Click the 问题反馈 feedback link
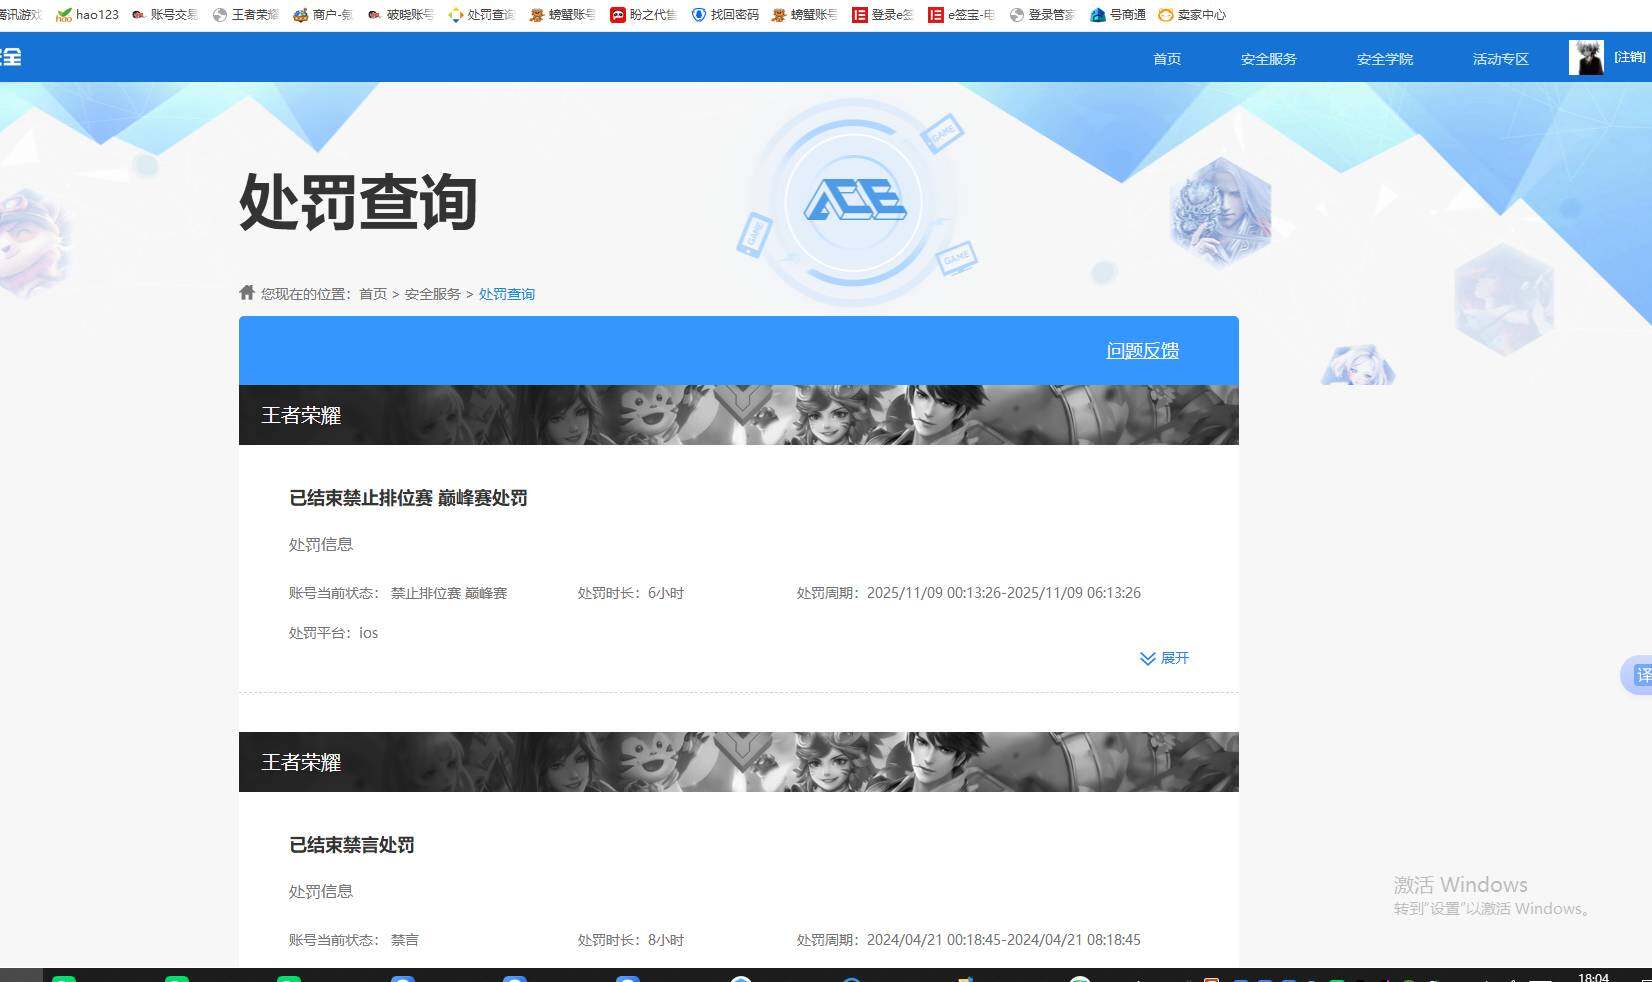 tap(1141, 350)
